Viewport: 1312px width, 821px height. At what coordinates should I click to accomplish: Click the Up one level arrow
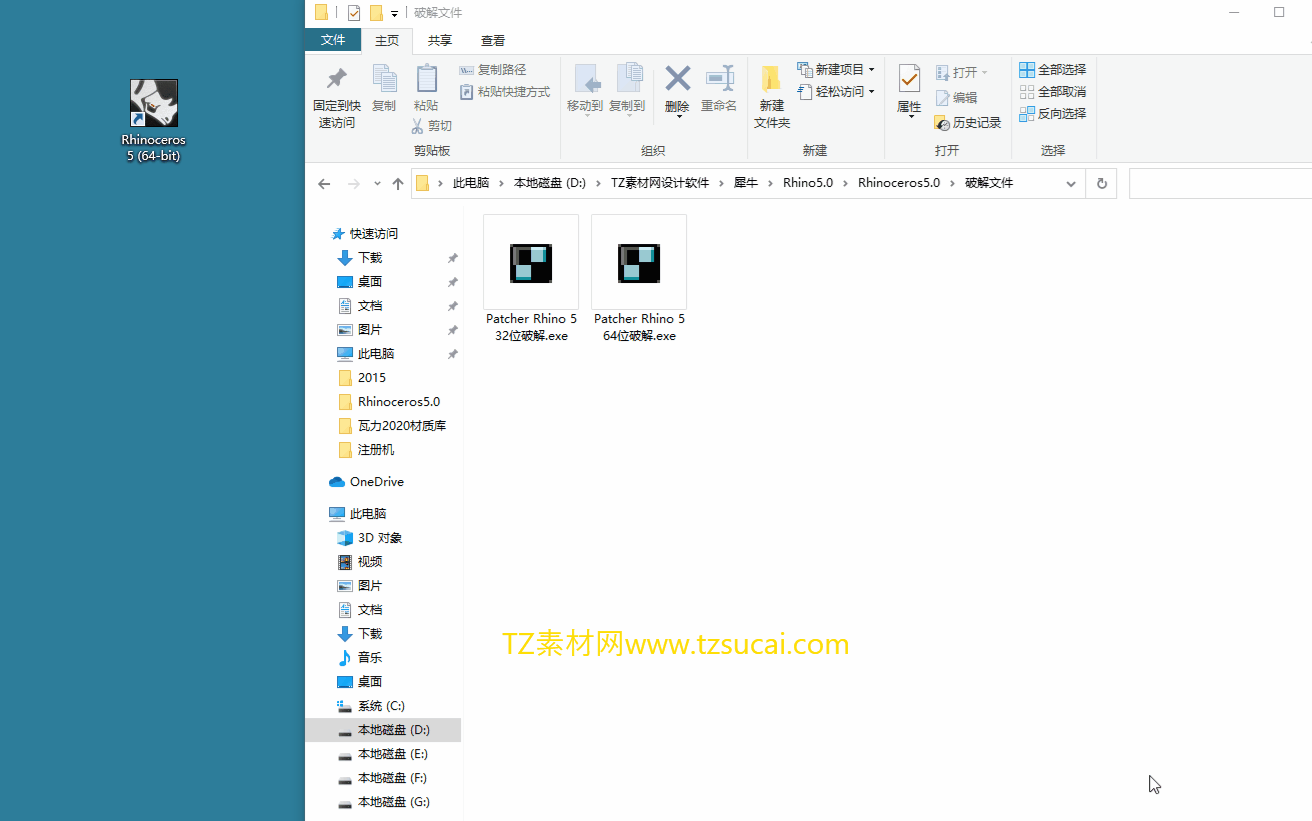click(x=398, y=184)
